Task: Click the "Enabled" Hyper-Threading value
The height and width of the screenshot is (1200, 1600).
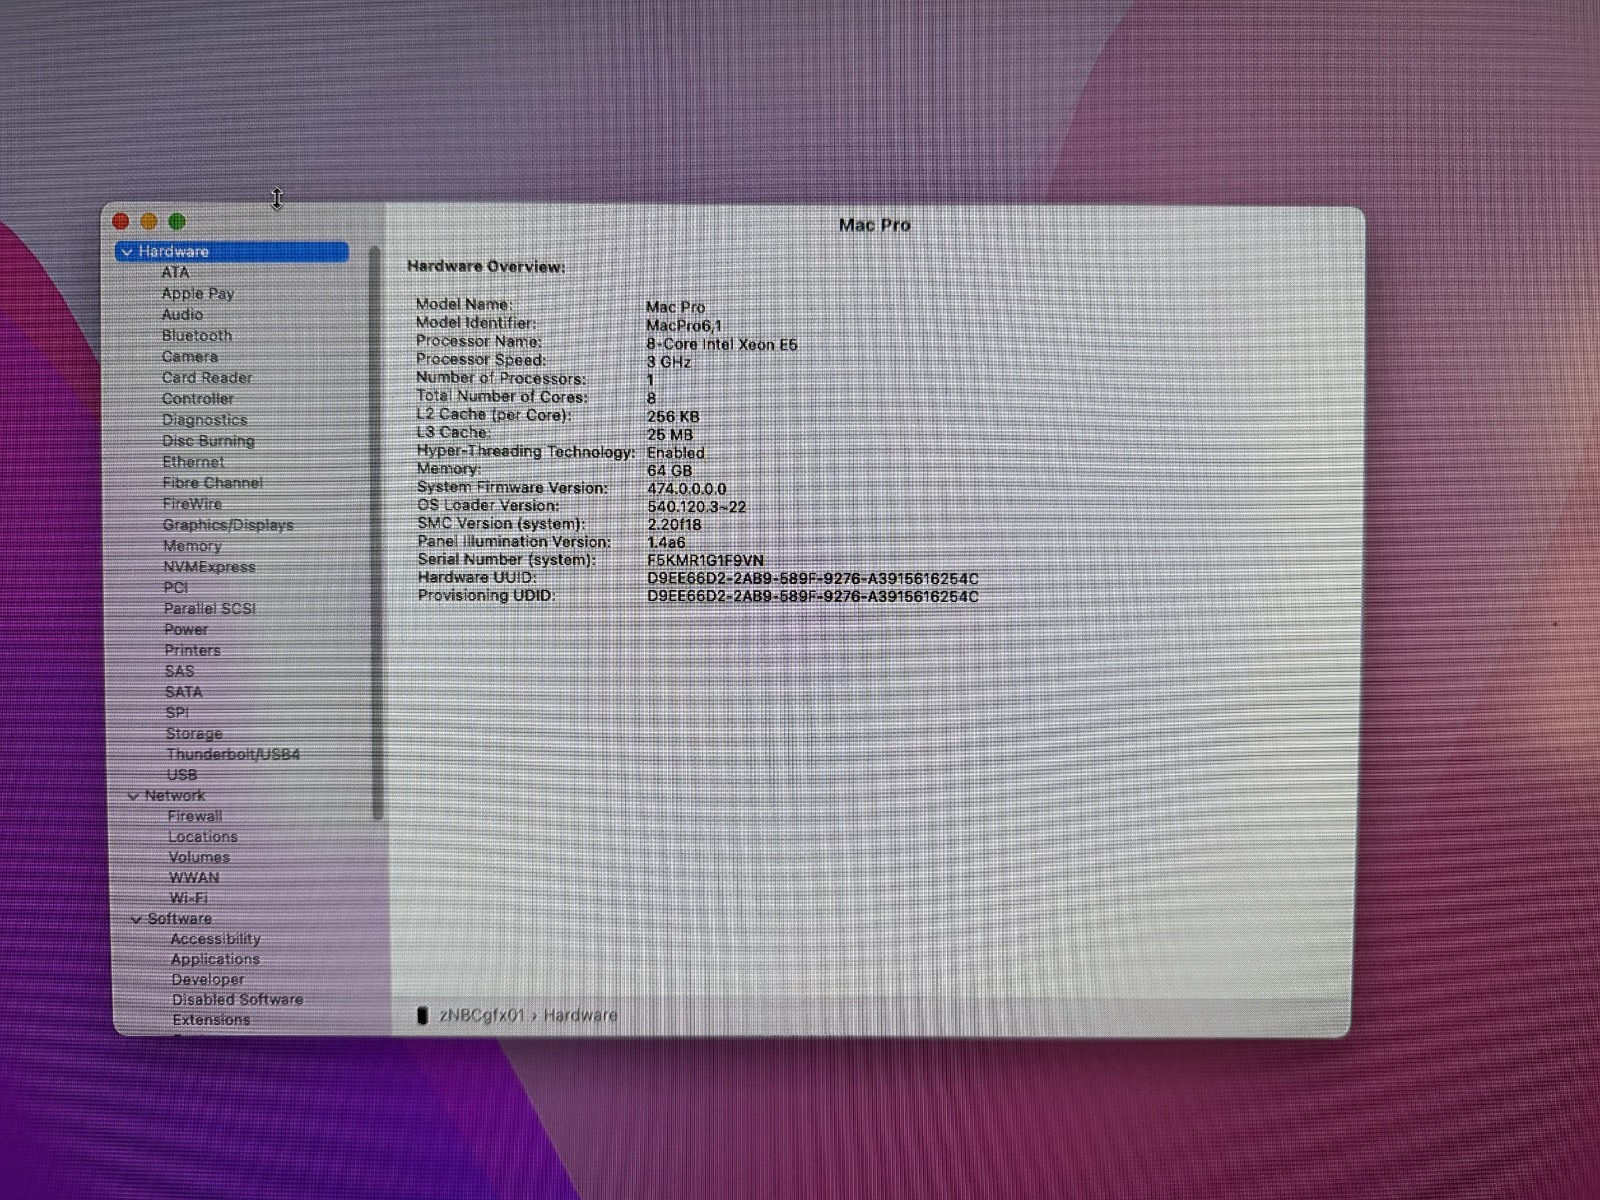Action: coord(676,453)
